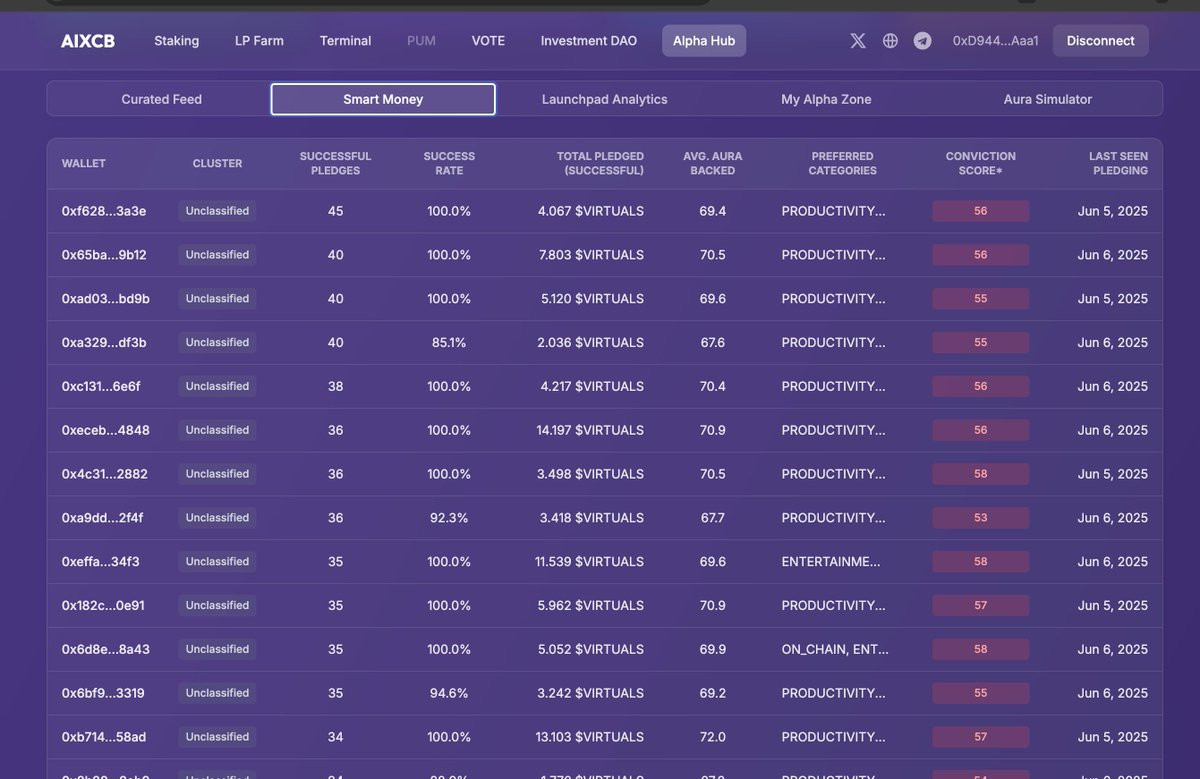Open the X (Twitter) icon link
Viewport: 1200px width, 779px height.
click(x=858, y=41)
